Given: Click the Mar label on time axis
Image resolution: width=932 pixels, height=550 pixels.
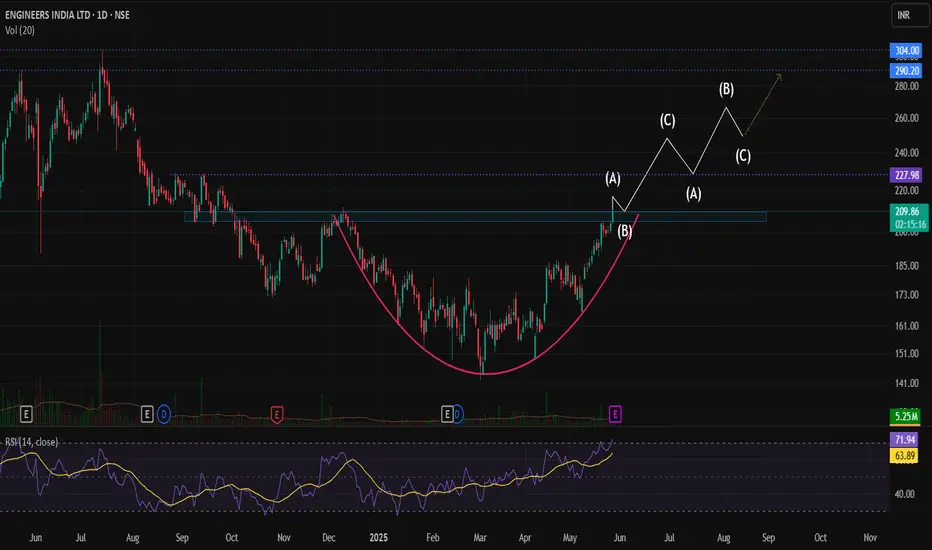Looking at the screenshot, I should (480, 538).
